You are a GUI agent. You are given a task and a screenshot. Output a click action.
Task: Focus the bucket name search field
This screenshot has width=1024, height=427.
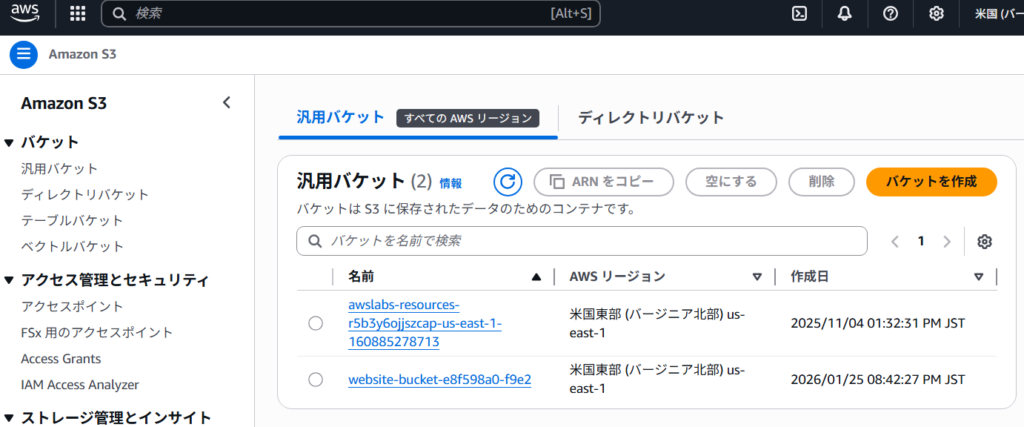(590, 241)
